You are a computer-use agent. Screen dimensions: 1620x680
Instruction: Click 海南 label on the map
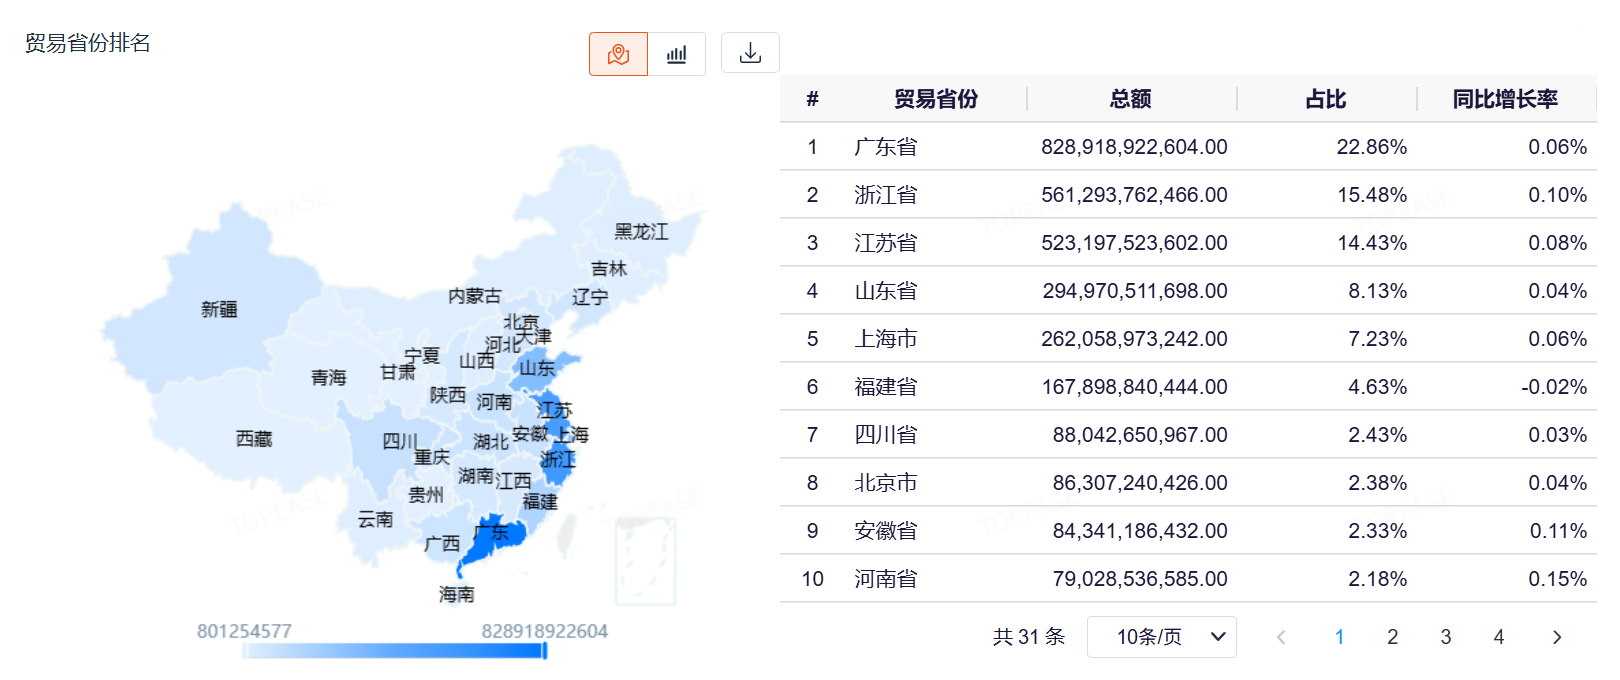tap(456, 594)
